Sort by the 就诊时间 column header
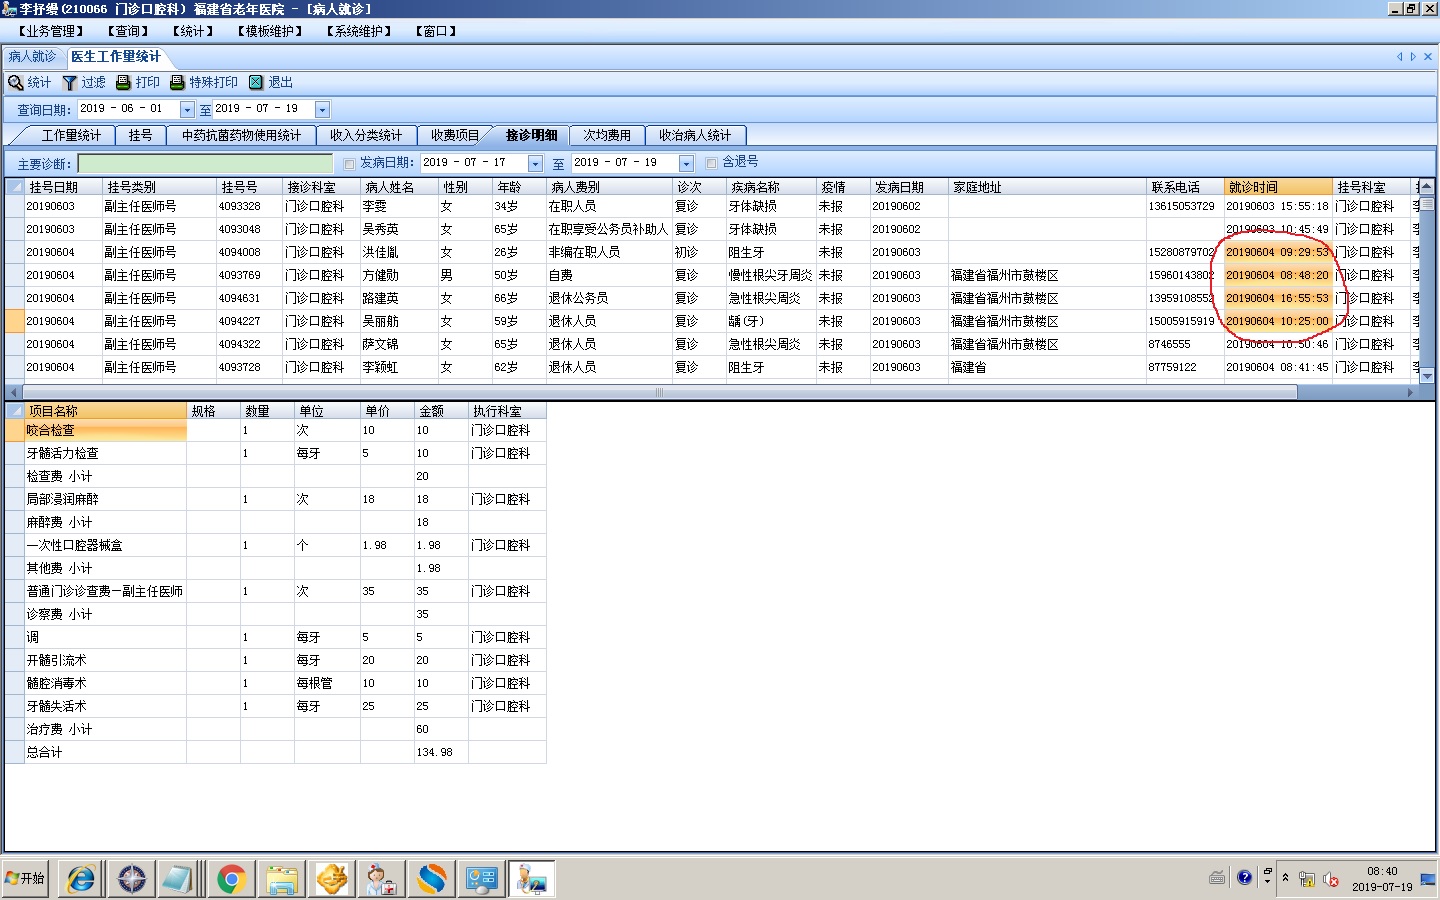Screen dimensions: 1440x900 [1278, 187]
